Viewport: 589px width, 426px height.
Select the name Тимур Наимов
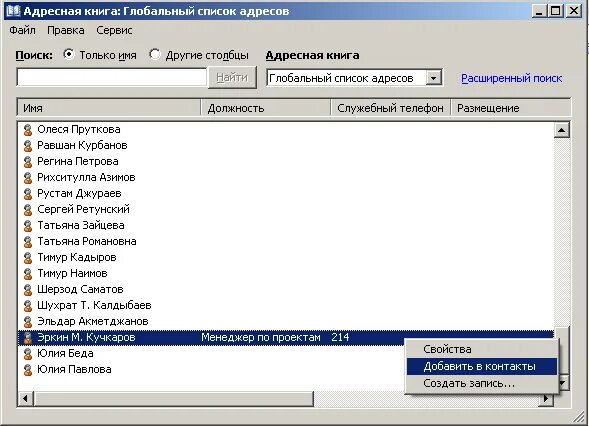[72, 274]
